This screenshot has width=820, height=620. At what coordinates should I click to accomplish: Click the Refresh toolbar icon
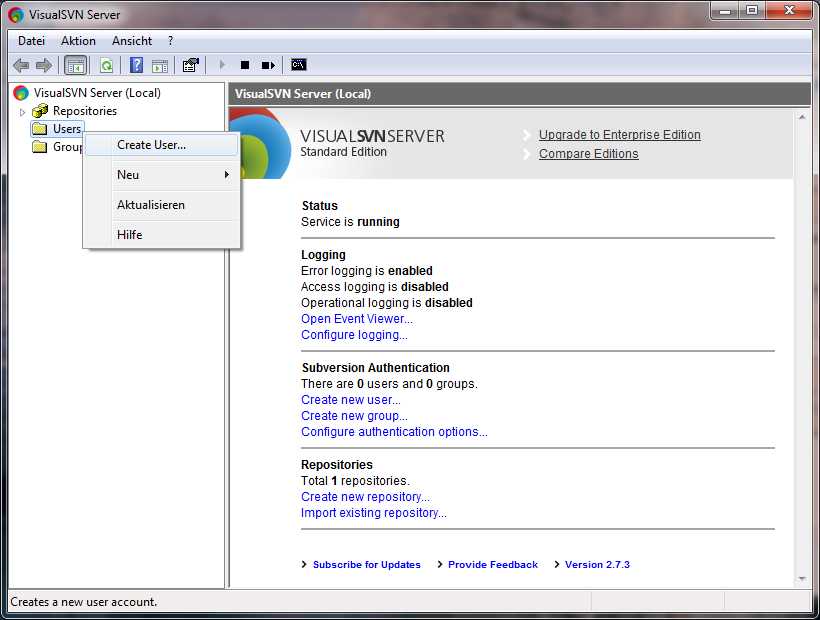pyautogui.click(x=107, y=65)
